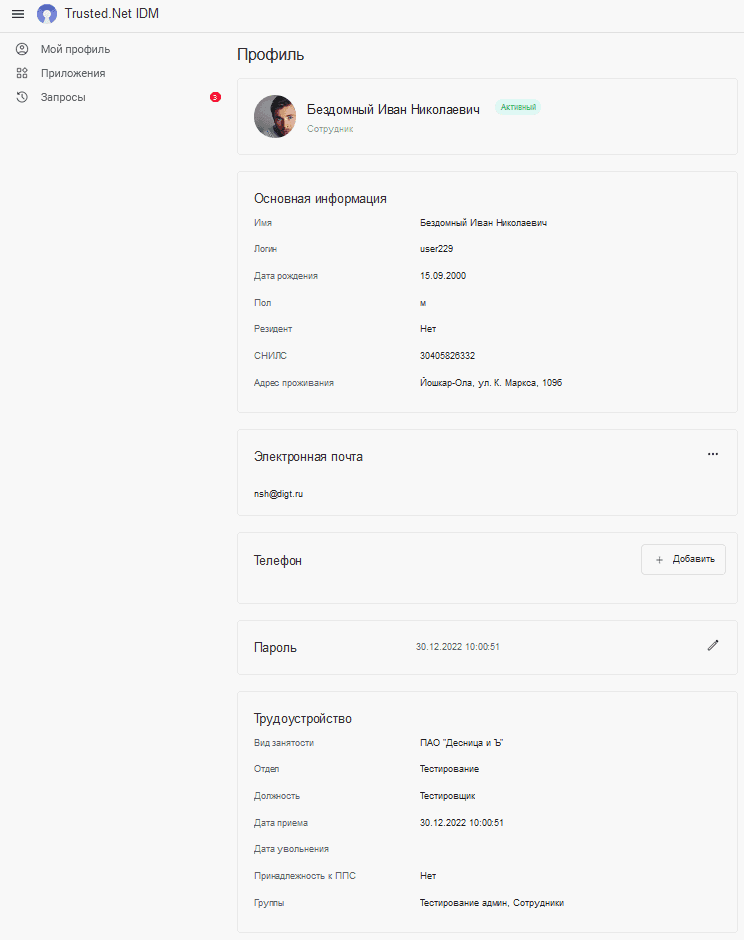Click the email address nsh@digt.ru
The height and width of the screenshot is (940, 744).
click(x=278, y=494)
